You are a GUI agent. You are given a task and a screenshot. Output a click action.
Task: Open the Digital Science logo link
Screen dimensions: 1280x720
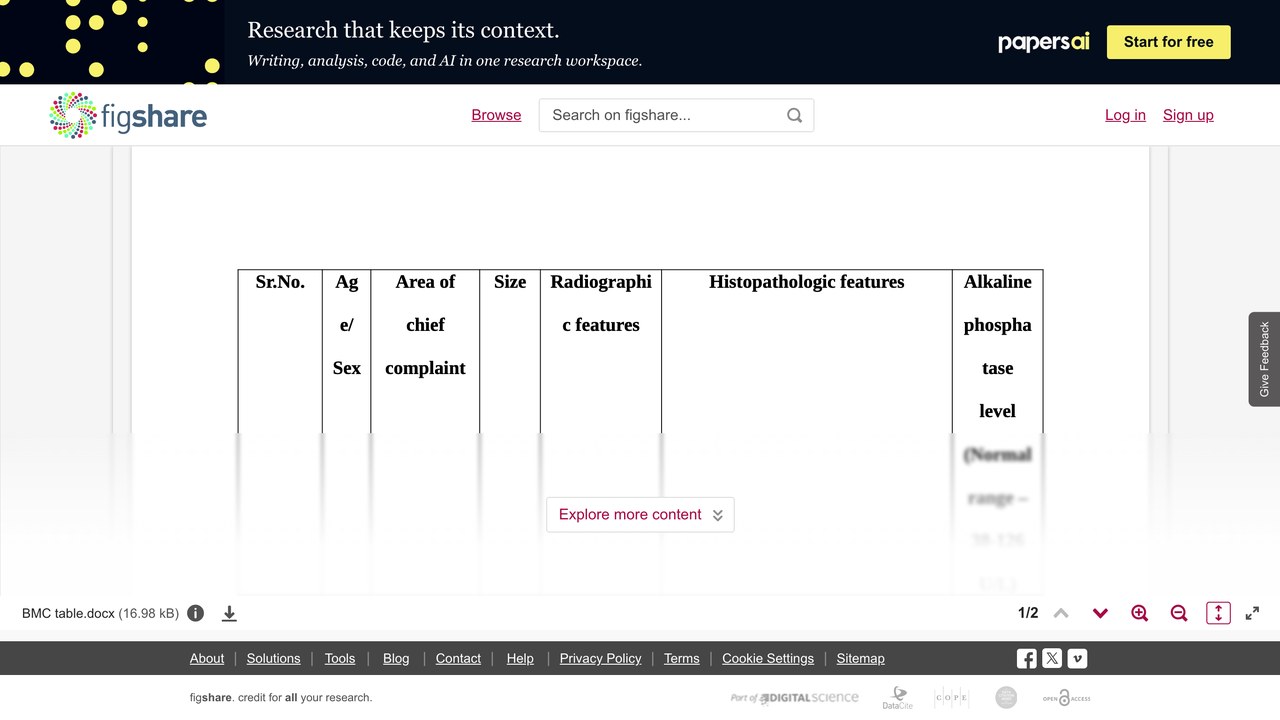pyautogui.click(x=795, y=698)
